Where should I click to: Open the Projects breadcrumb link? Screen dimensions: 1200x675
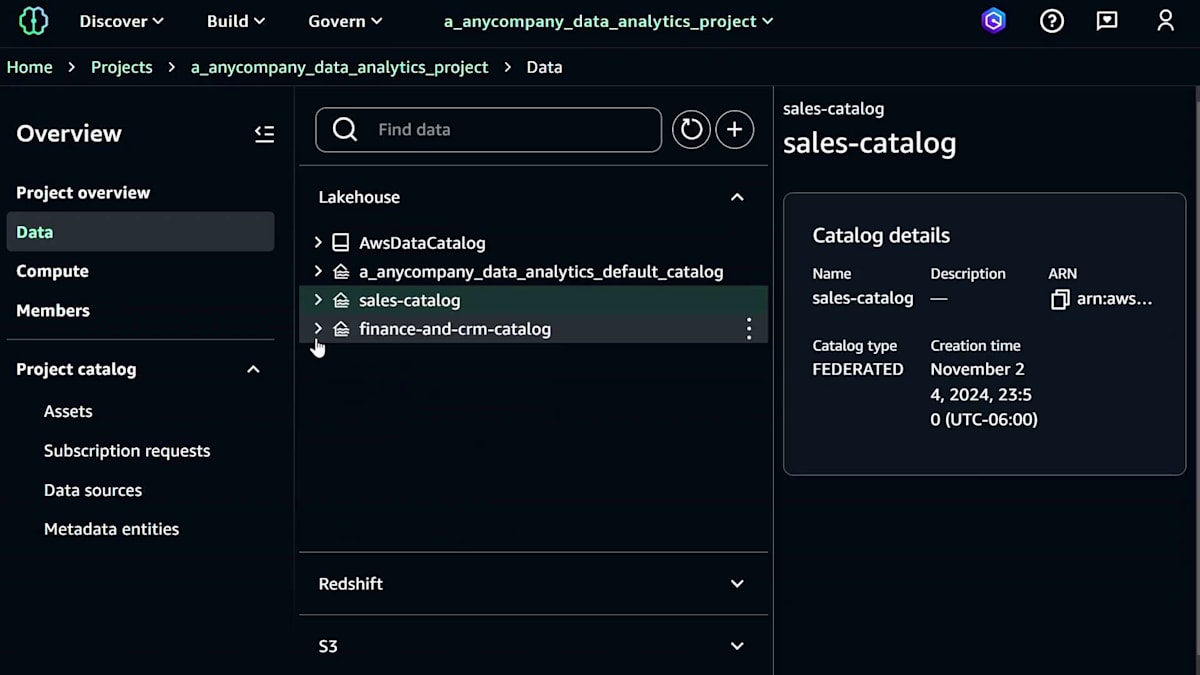point(122,67)
